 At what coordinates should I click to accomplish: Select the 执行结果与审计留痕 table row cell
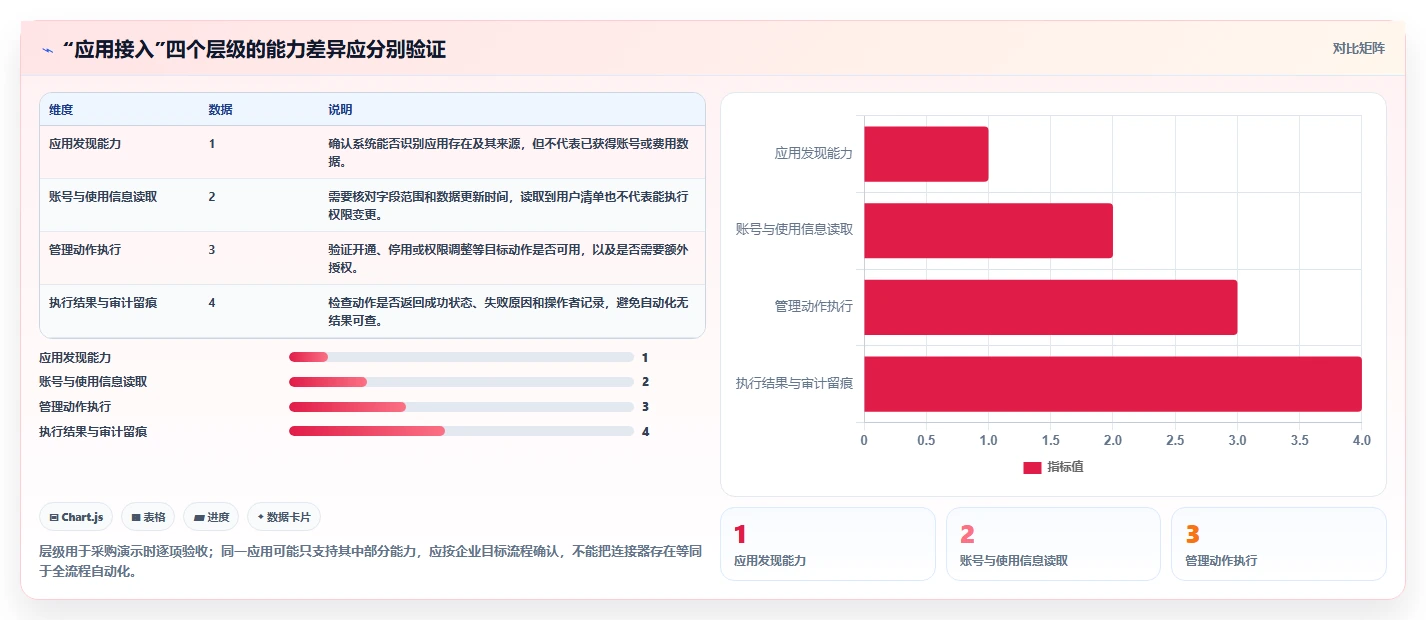103,302
